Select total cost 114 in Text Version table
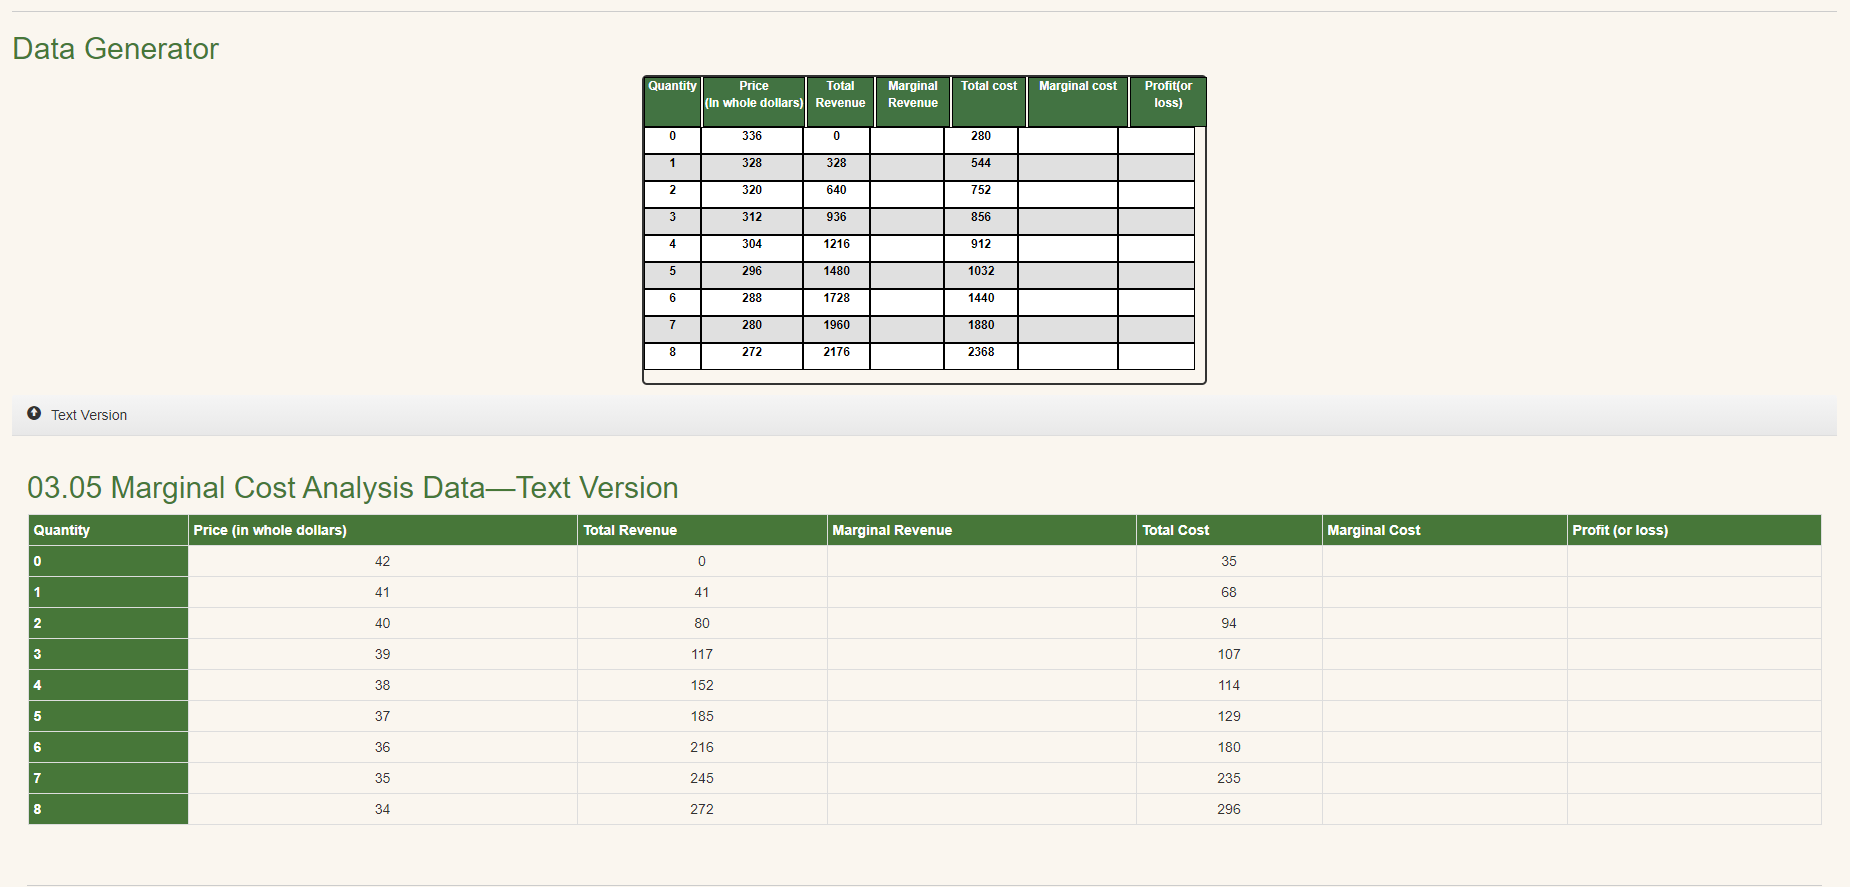Viewport: 1850px width, 887px height. pyautogui.click(x=1229, y=685)
